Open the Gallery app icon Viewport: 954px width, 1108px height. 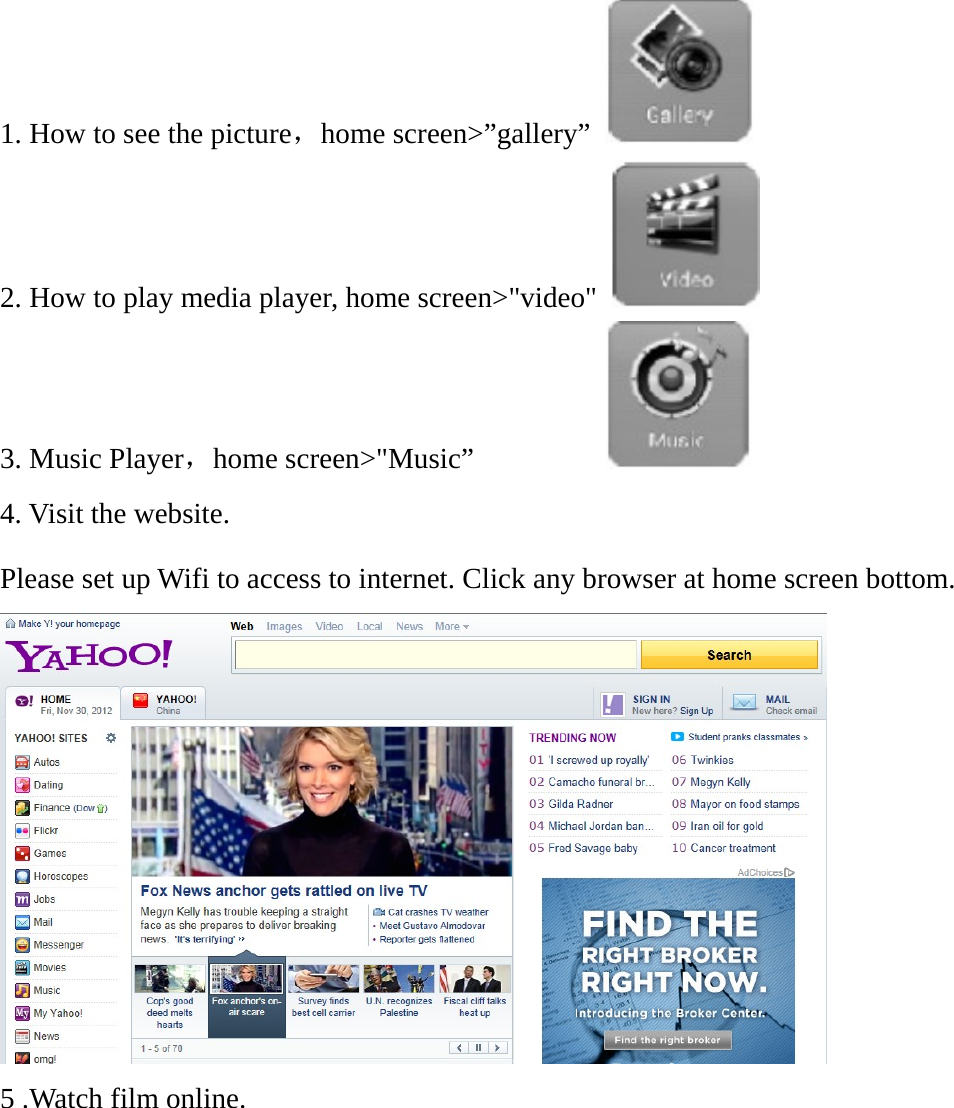(678, 70)
